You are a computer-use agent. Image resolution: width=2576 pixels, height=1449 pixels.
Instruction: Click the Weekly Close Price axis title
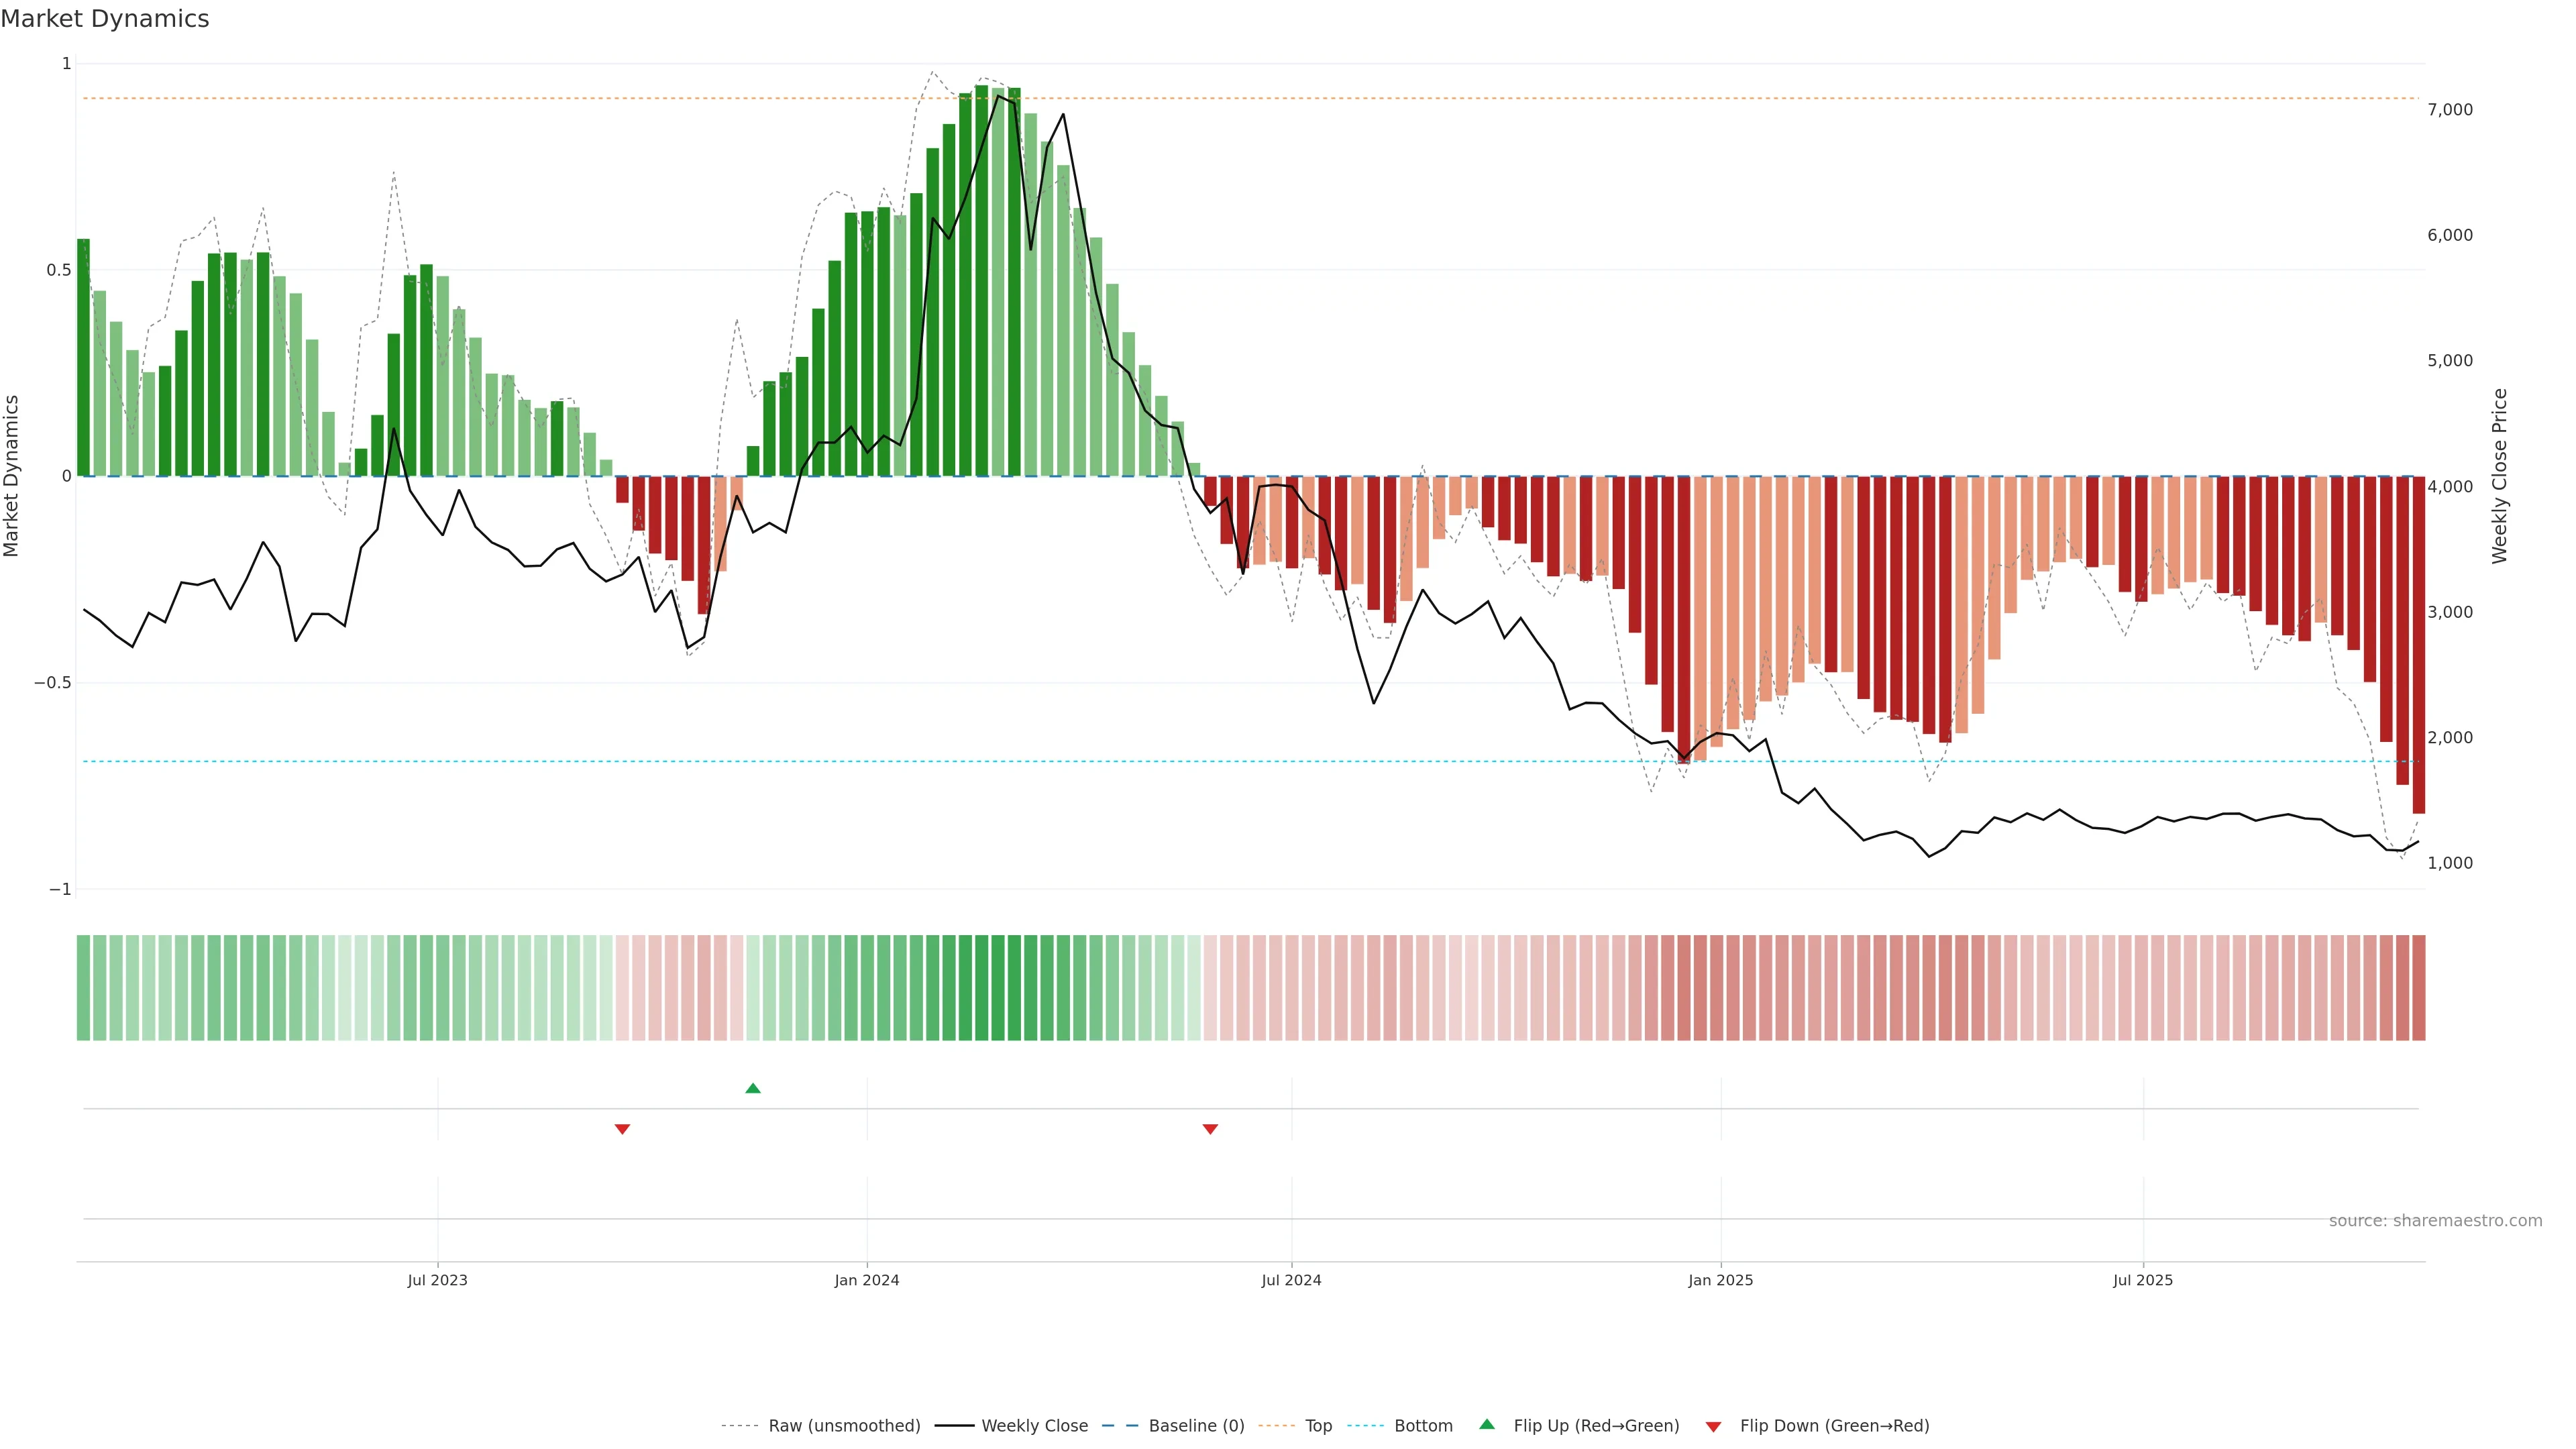[2500, 476]
